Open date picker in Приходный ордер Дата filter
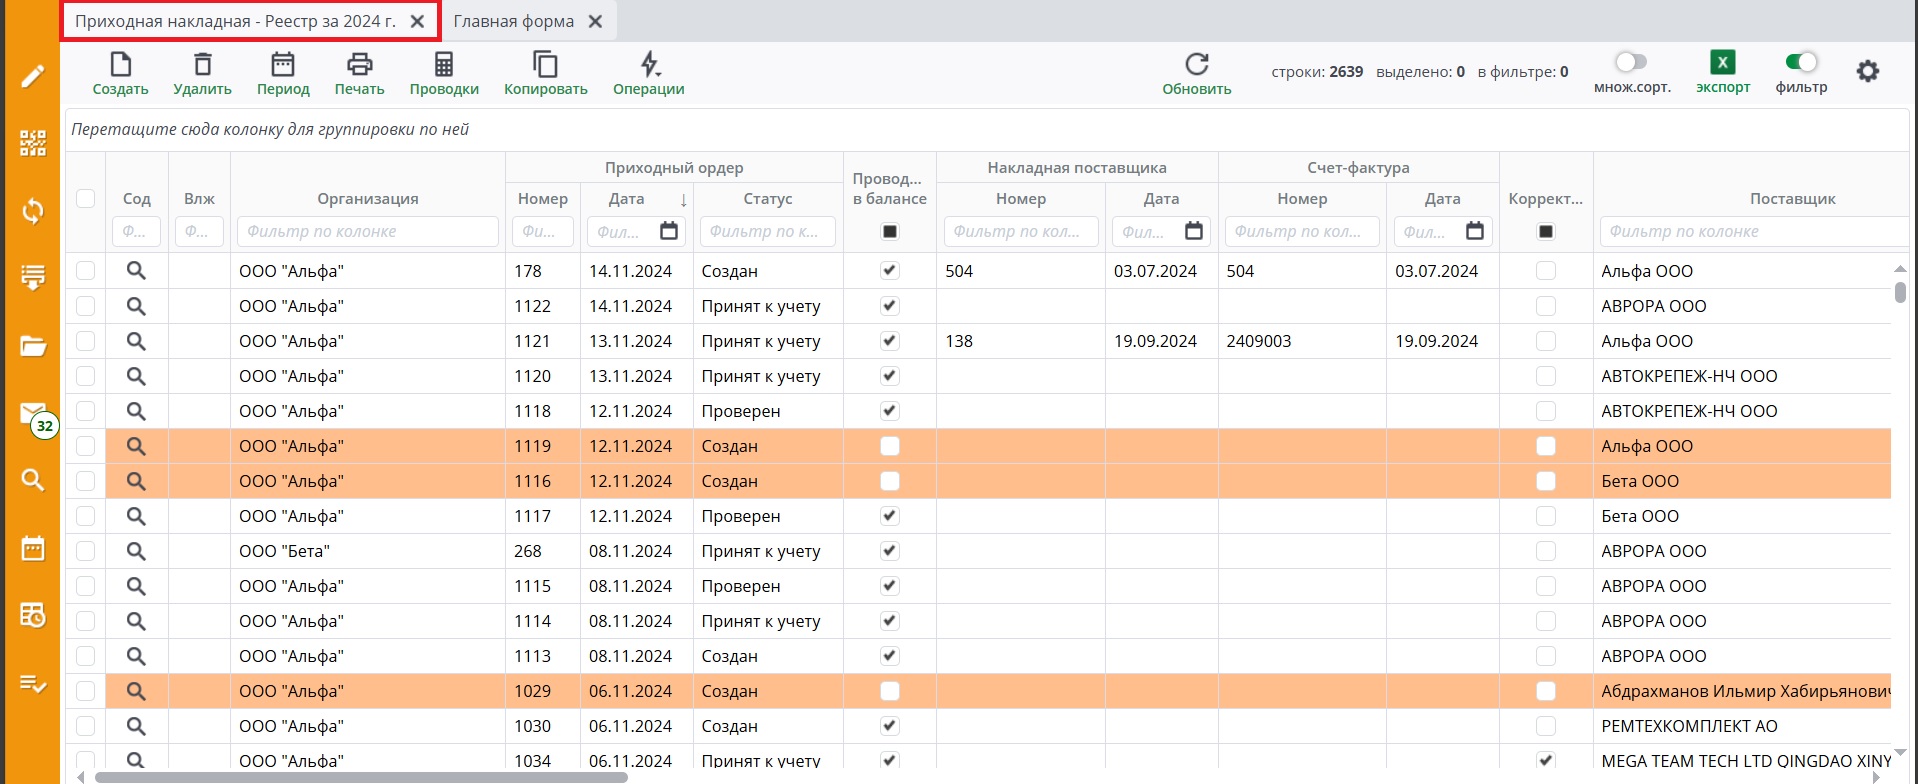Viewport: 1918px width, 784px height. 669,232
